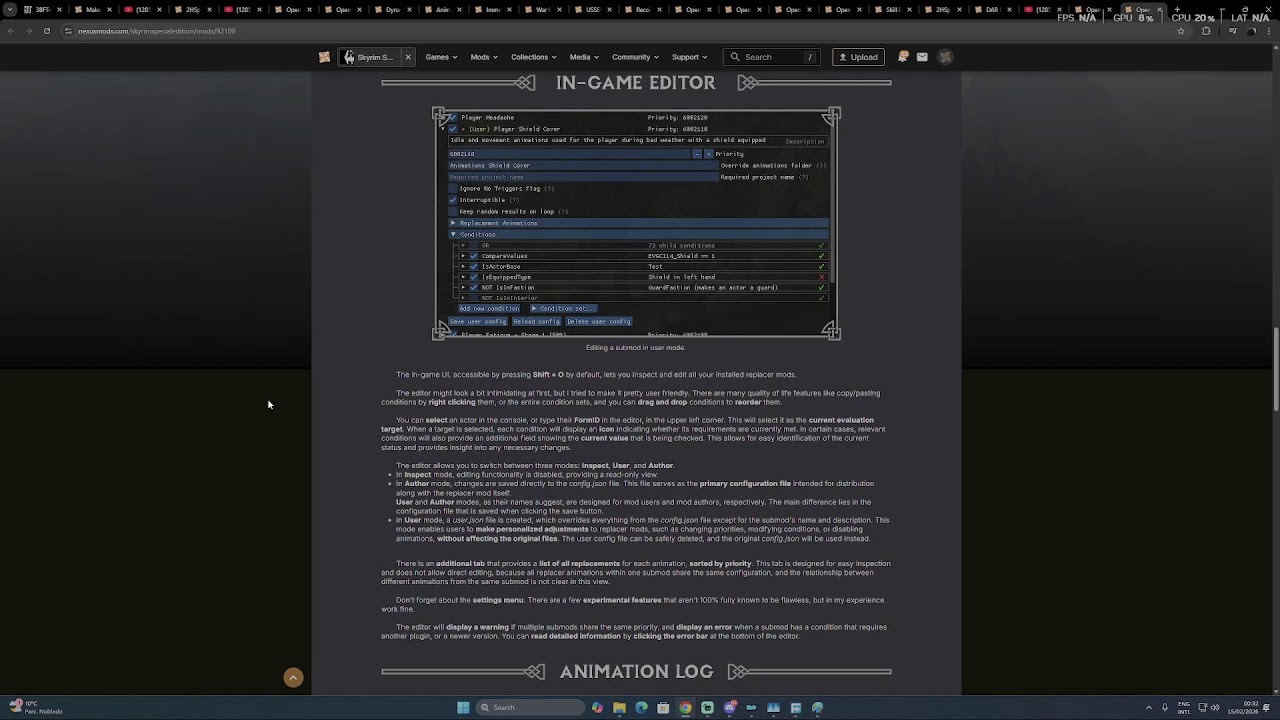Open the Community dropdown
This screenshot has height=720, width=1280.
coord(635,57)
